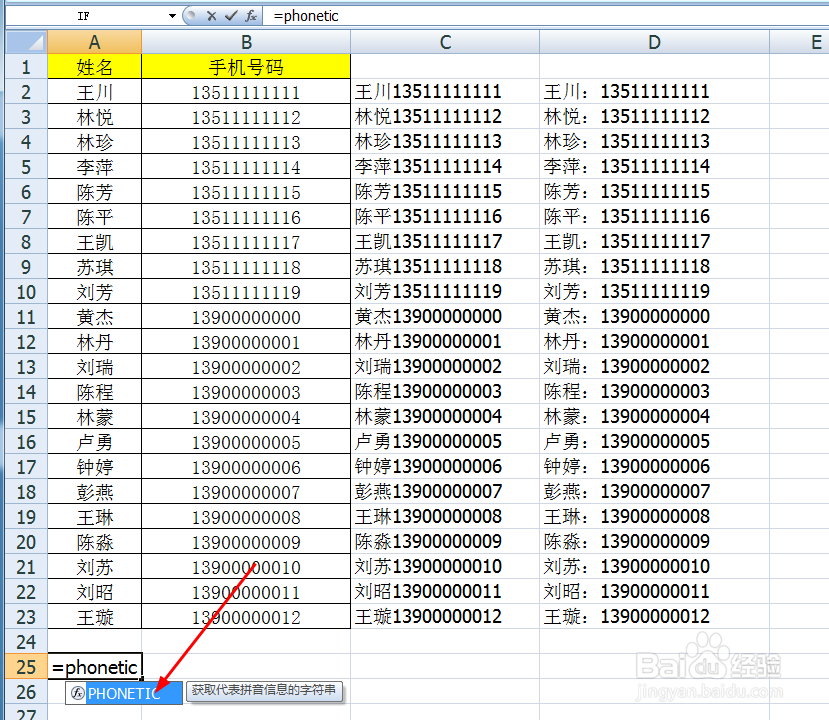Select column C header
829x720 pixels.
(445, 42)
